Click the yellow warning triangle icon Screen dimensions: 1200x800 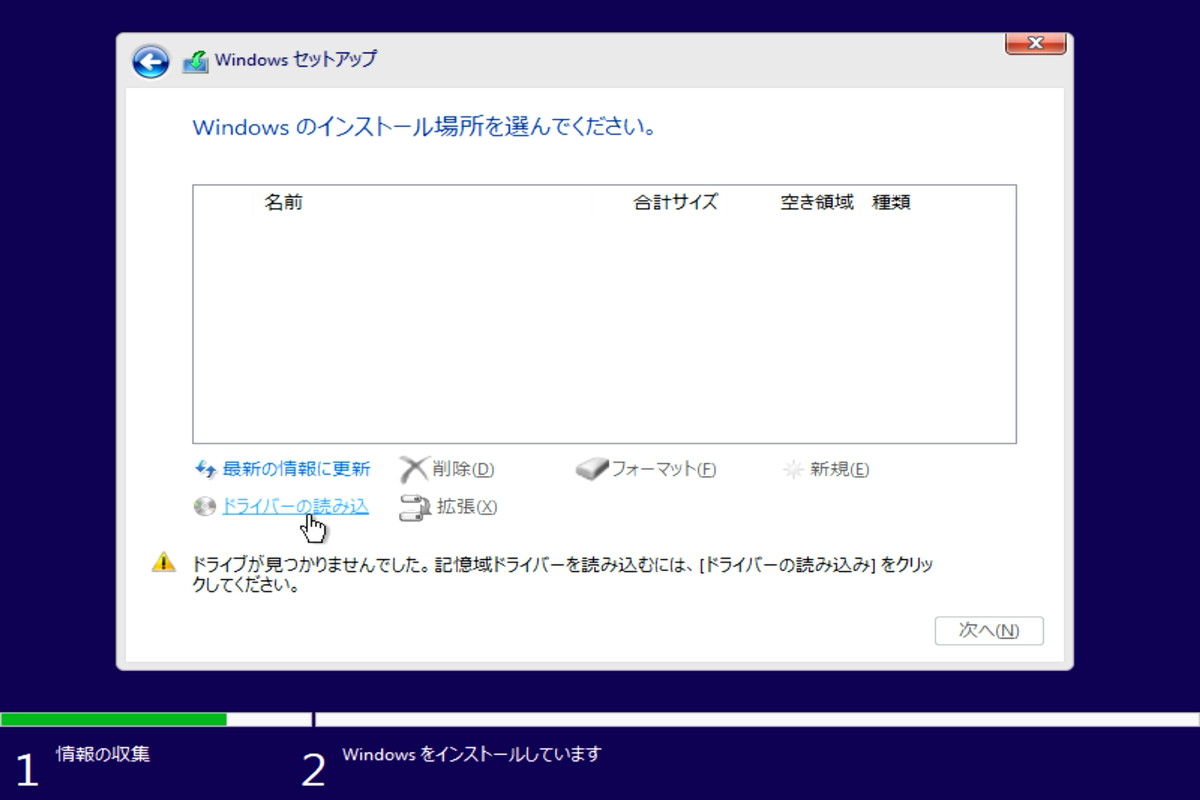coord(163,563)
